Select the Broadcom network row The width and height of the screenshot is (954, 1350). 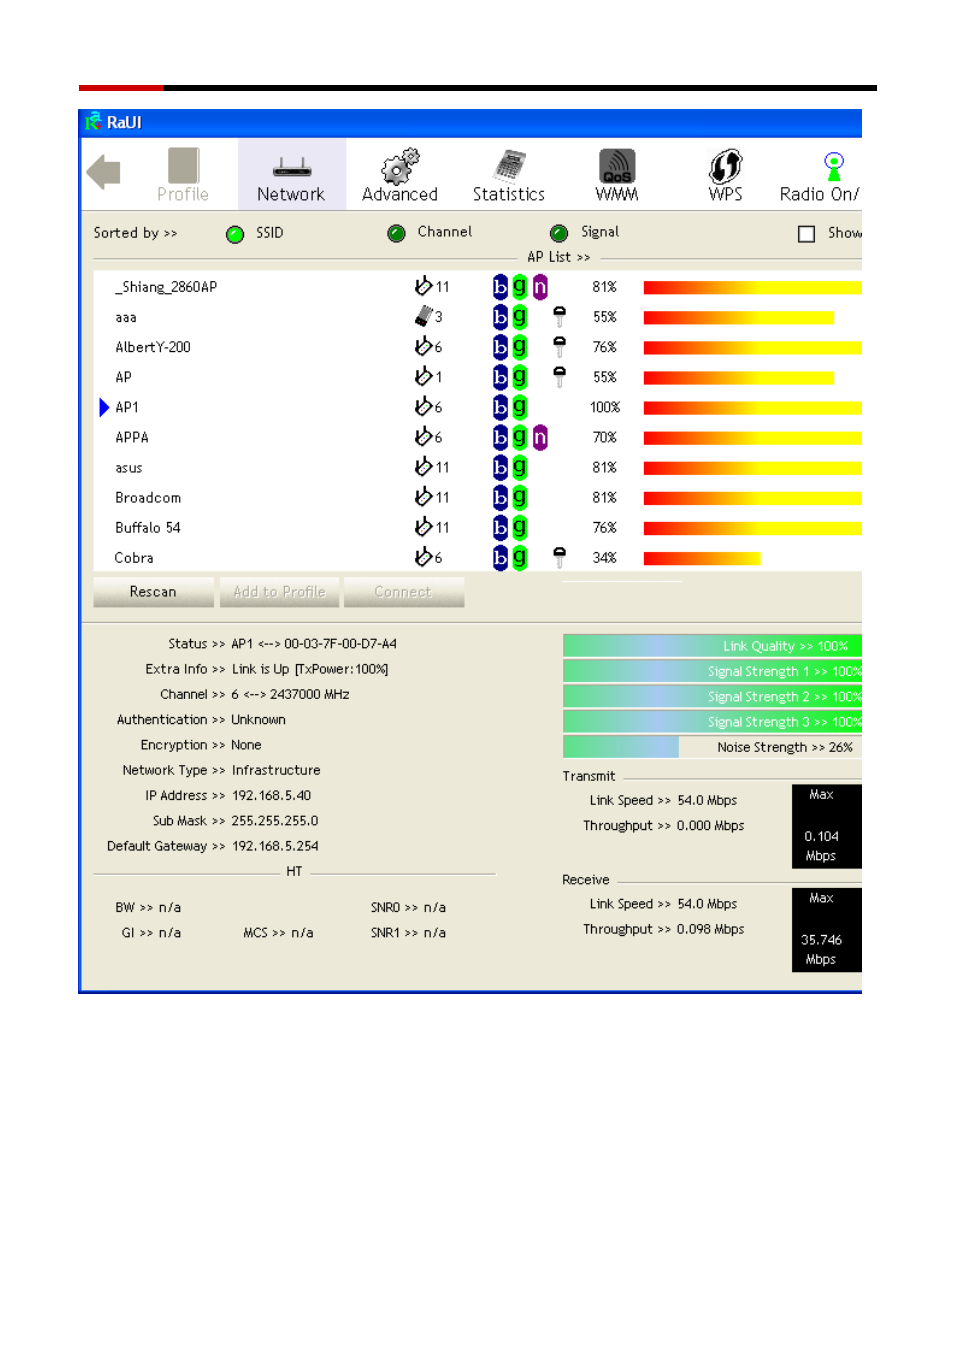pos(478,497)
